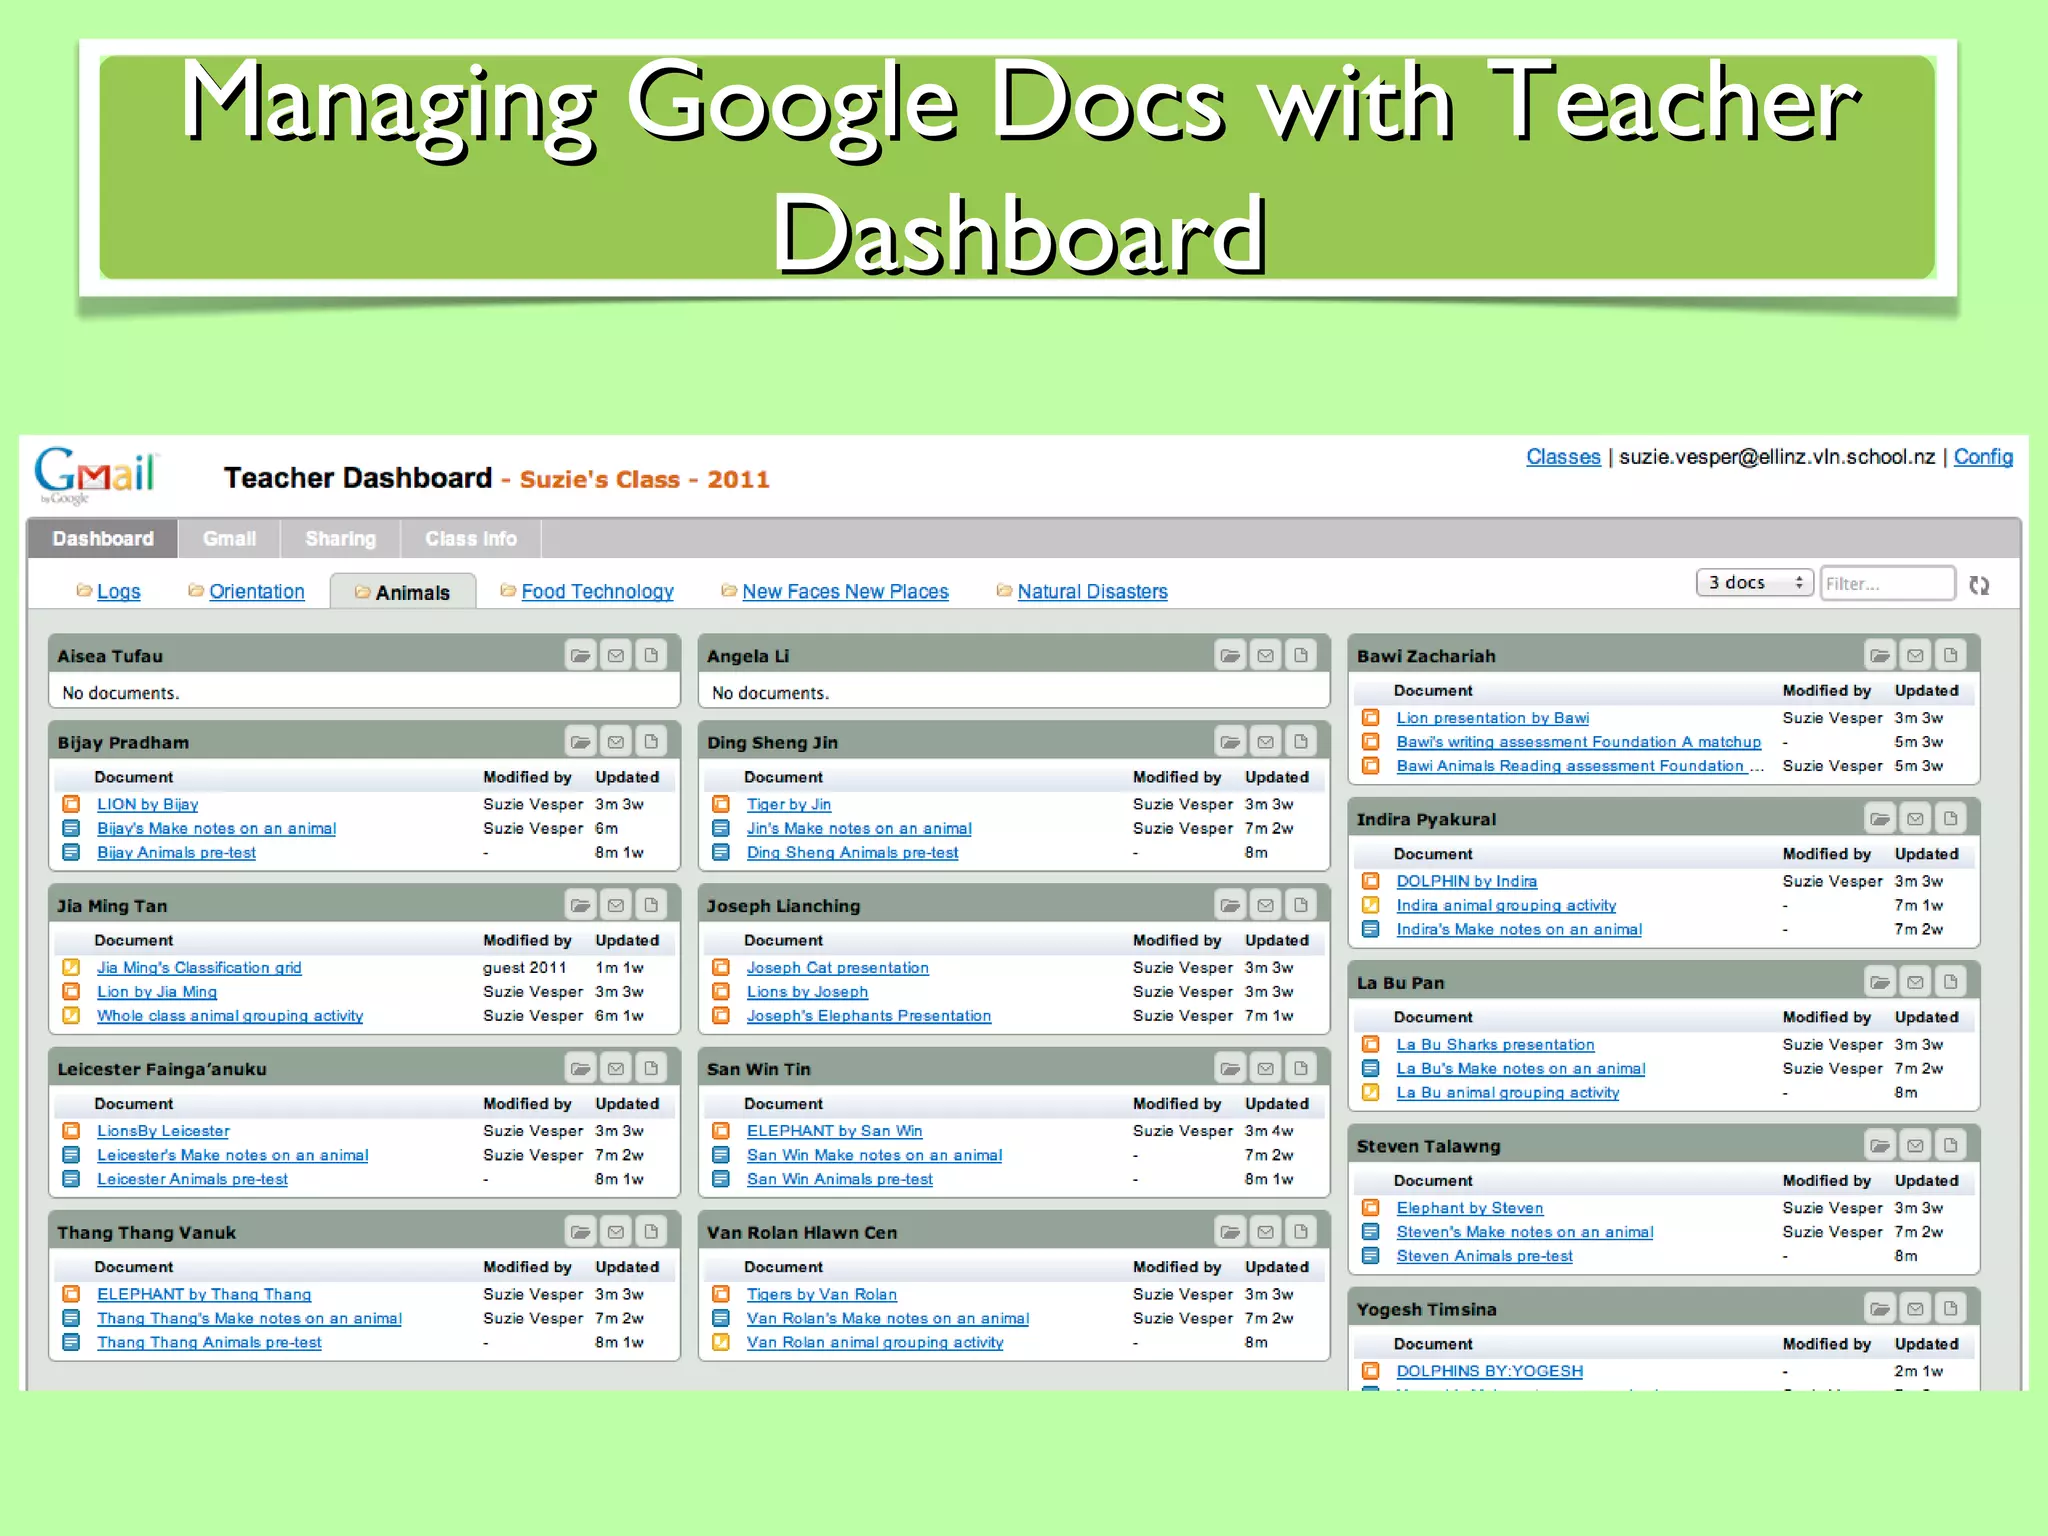Email Thang Thang Vanuk via envelope icon

pyautogui.click(x=616, y=1232)
